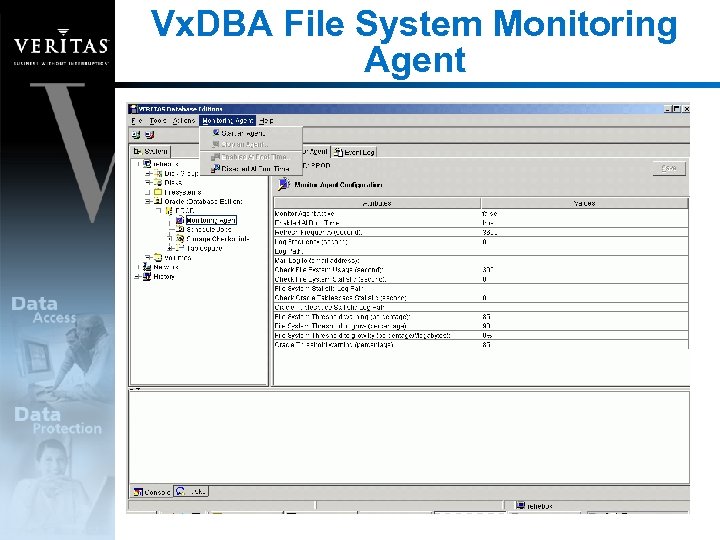This screenshot has width=720, height=540.
Task: Collapse the PROD instance node
Action: click(x=159, y=211)
